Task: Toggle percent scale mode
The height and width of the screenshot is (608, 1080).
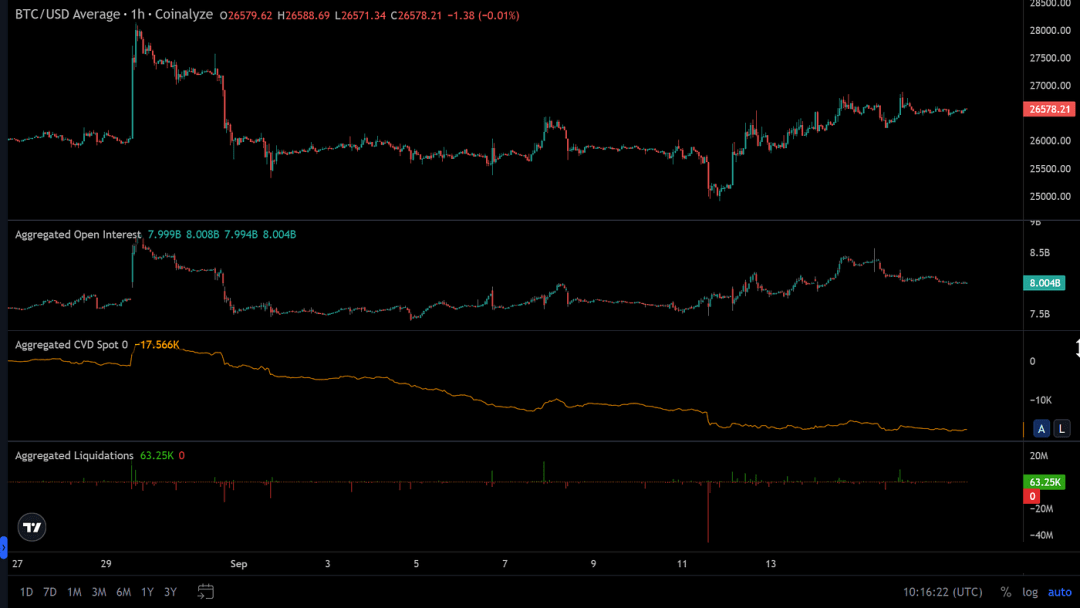Action: (1005, 592)
